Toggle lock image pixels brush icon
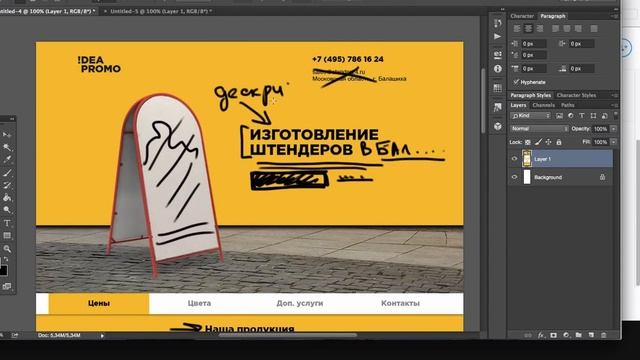The width and height of the screenshot is (640, 360). (x=538, y=142)
